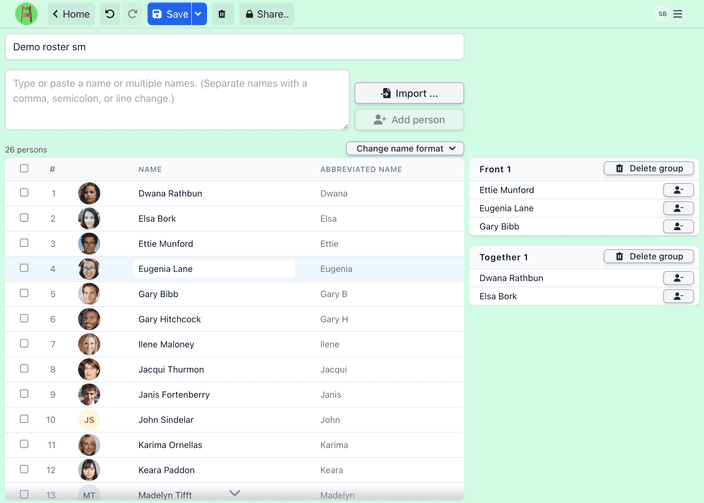
Task: Open Change name format dropdown
Action: click(x=405, y=148)
